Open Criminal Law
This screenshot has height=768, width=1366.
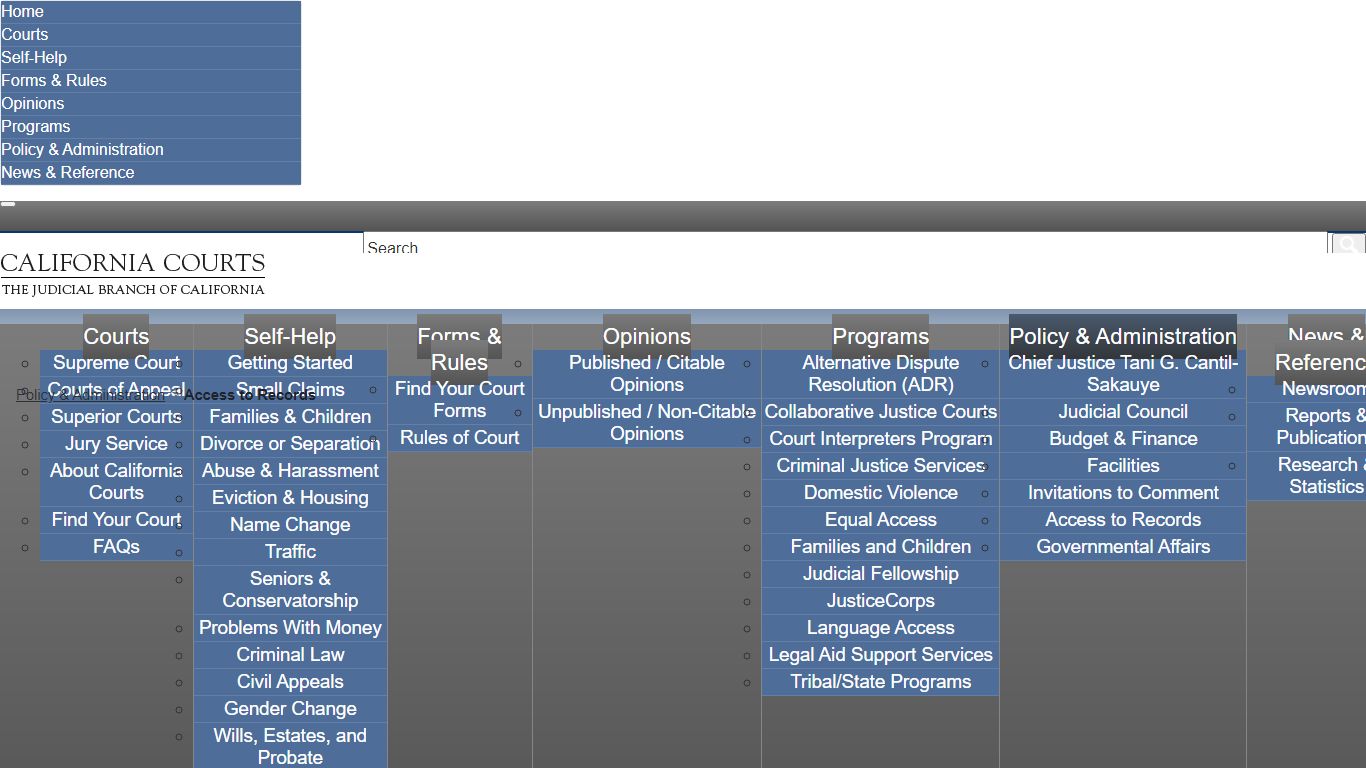click(290, 655)
